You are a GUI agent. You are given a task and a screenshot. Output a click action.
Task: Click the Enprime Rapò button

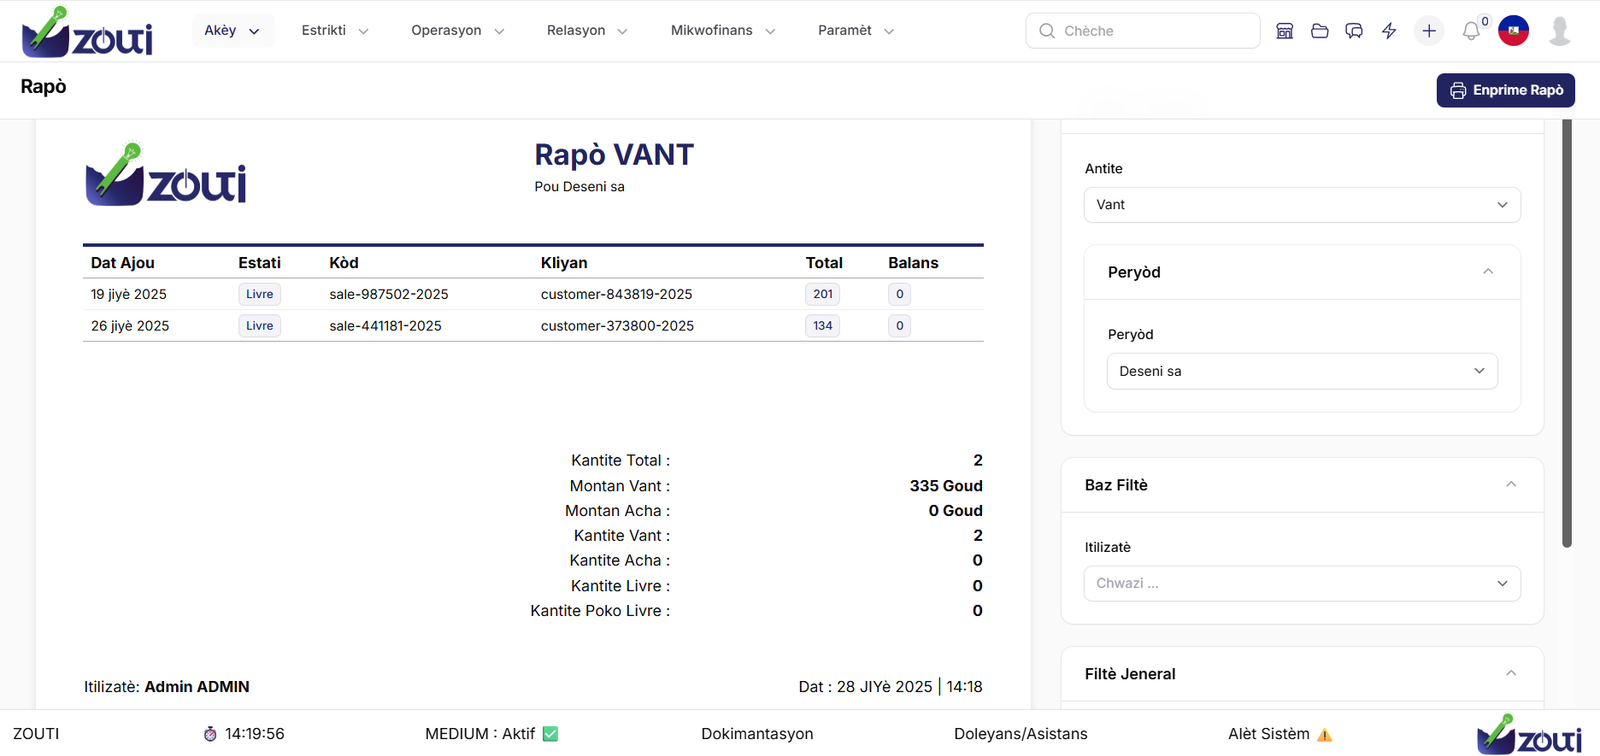coord(1505,90)
